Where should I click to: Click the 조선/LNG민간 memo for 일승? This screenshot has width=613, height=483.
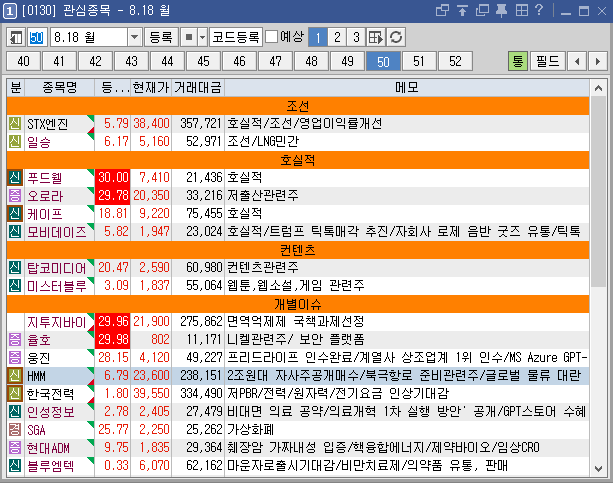click(263, 142)
